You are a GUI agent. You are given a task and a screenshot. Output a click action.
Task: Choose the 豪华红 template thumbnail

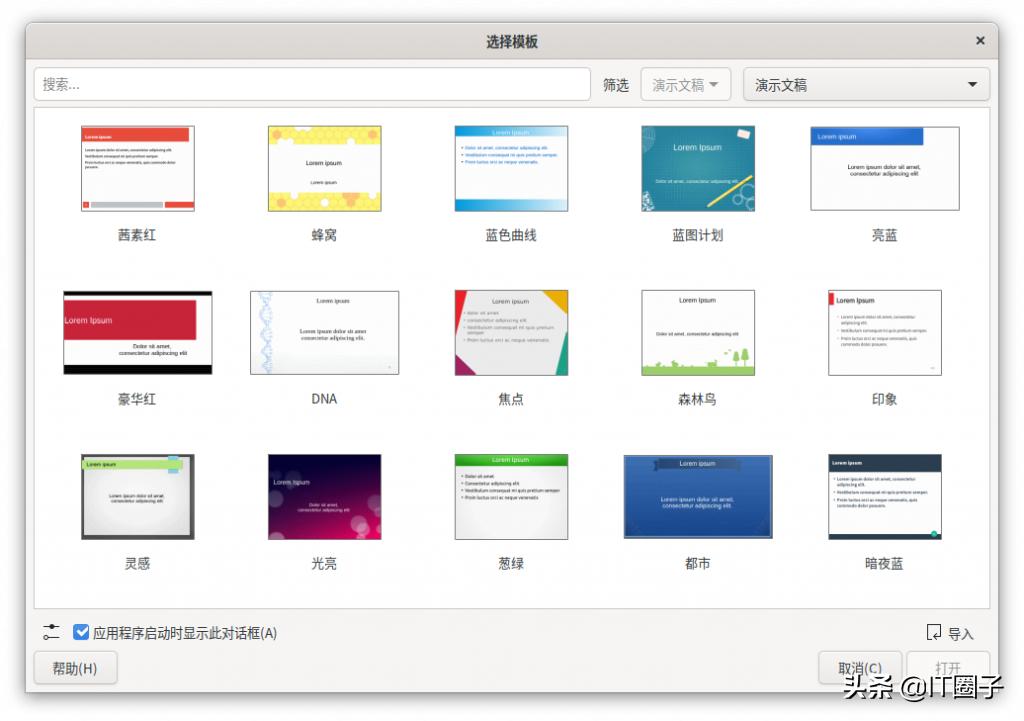(x=137, y=332)
